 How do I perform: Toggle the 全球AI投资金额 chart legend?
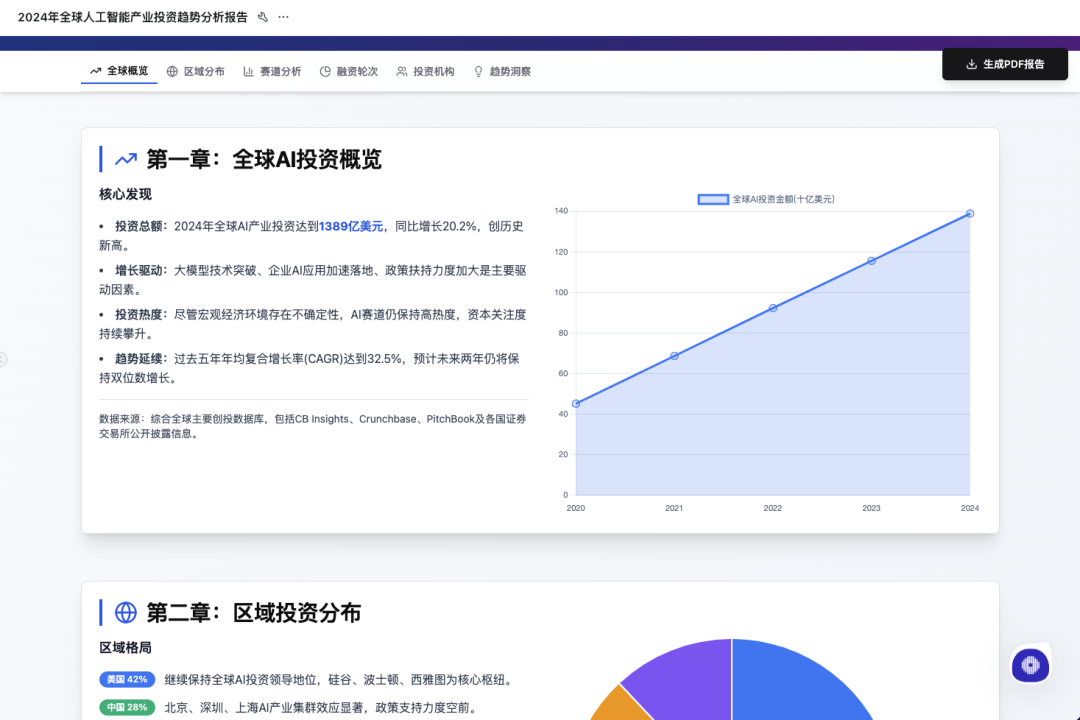pyautogui.click(x=766, y=199)
